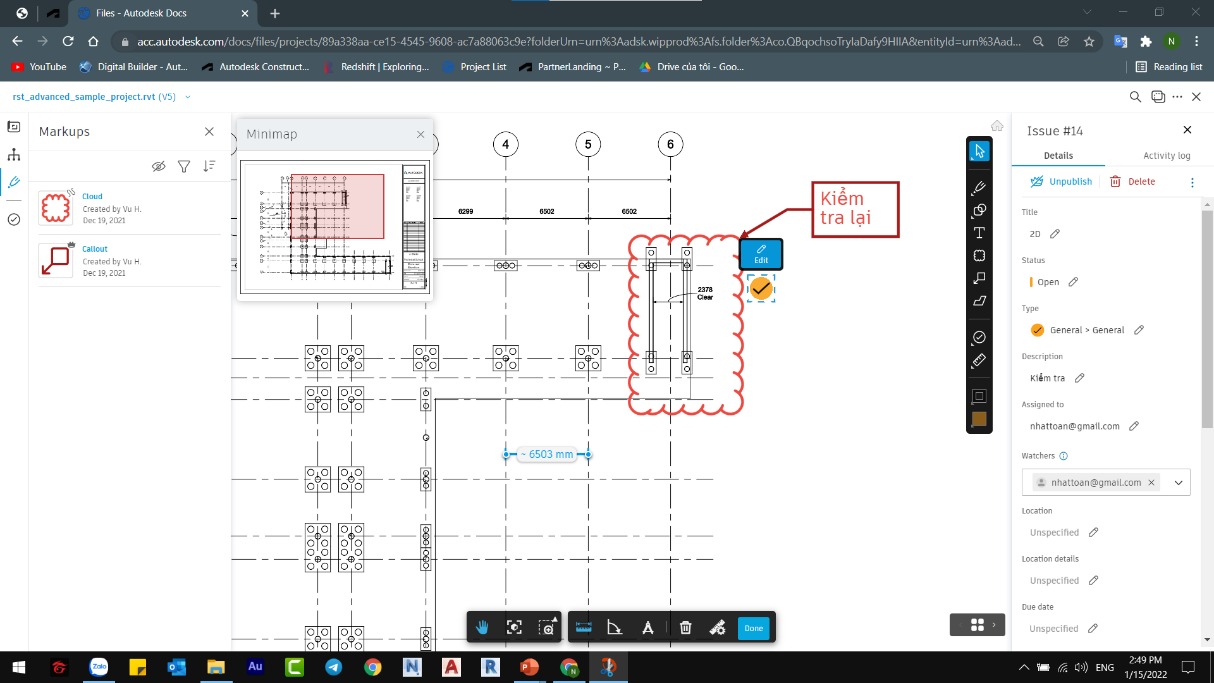Image resolution: width=1214 pixels, height=683 pixels.
Task: Pick the brown color swatch in markup toolbar
Action: coord(979,419)
